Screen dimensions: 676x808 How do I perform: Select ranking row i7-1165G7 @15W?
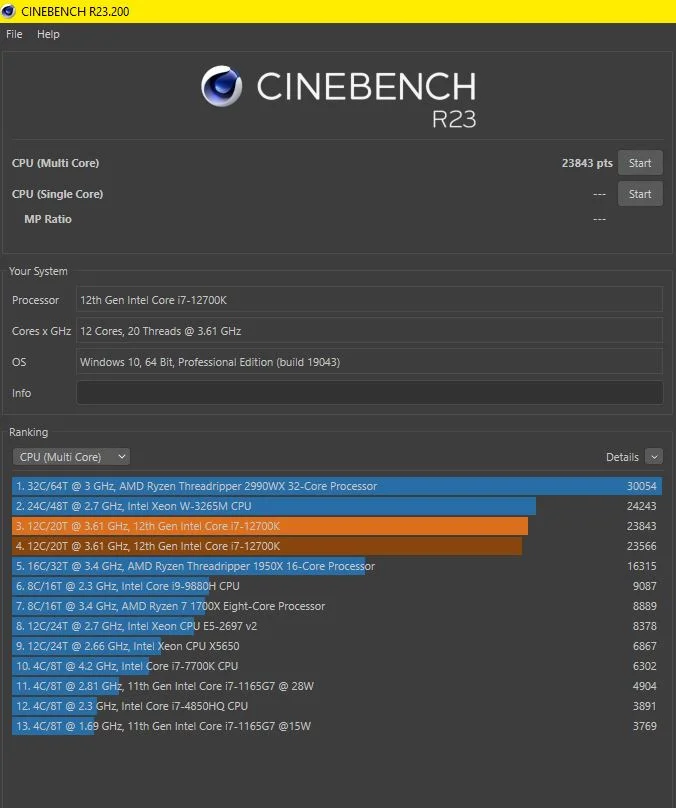click(x=337, y=726)
